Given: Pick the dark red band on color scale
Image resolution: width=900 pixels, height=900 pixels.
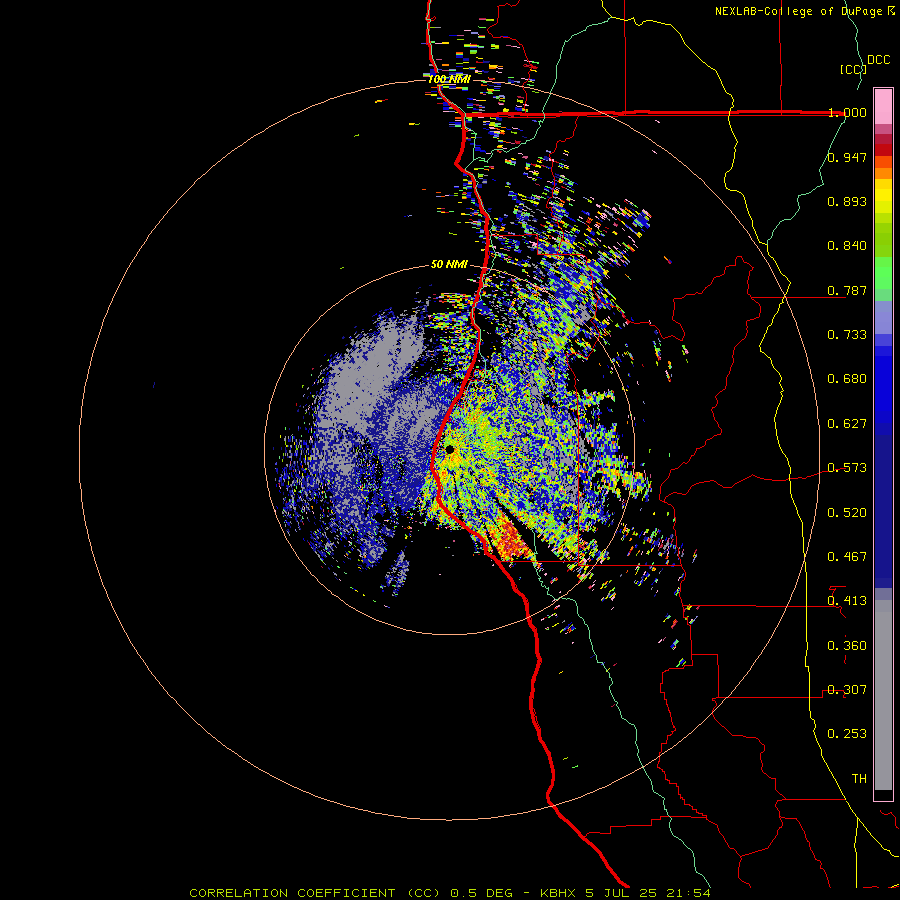Looking at the screenshot, I should click(883, 150).
